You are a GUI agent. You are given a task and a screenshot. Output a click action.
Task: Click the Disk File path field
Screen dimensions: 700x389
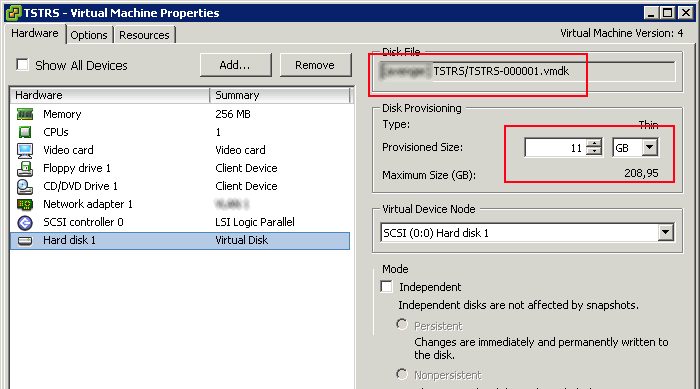click(x=528, y=71)
